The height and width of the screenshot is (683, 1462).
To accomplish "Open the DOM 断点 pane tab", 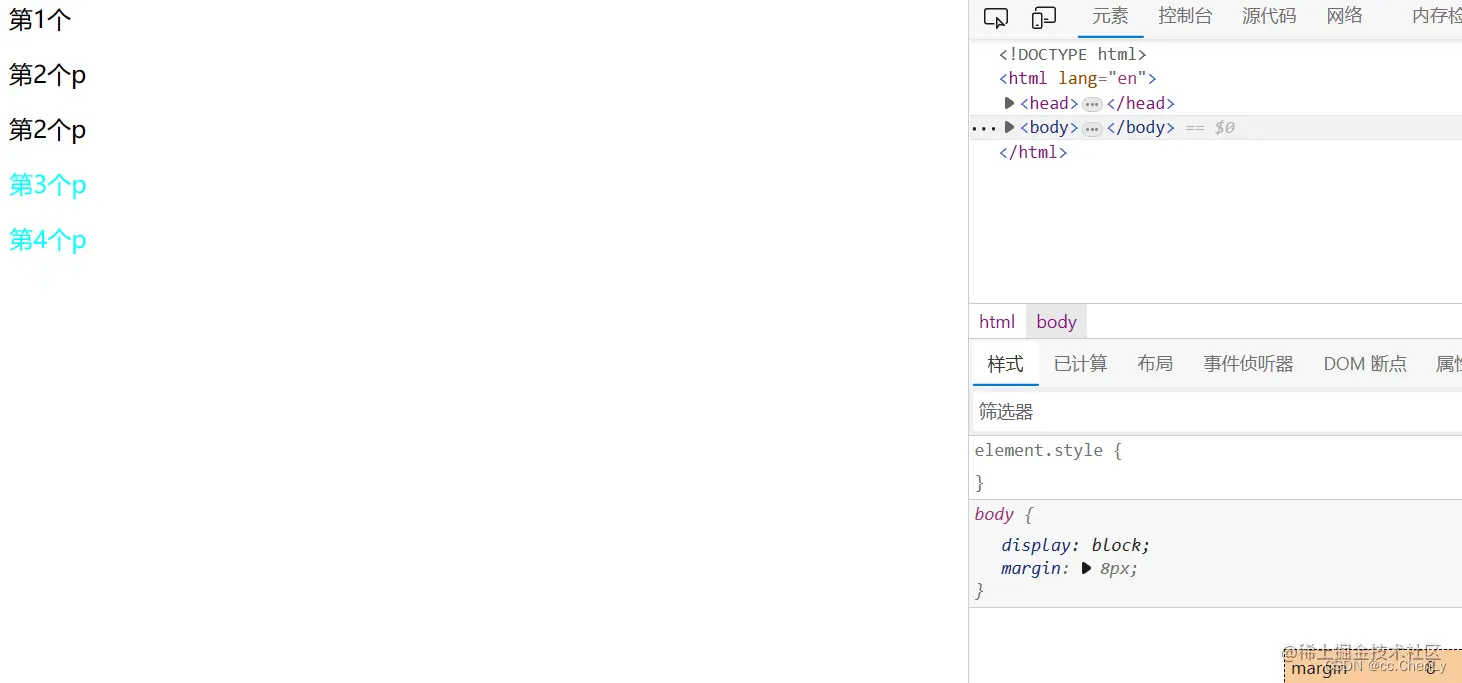I will point(1365,364).
